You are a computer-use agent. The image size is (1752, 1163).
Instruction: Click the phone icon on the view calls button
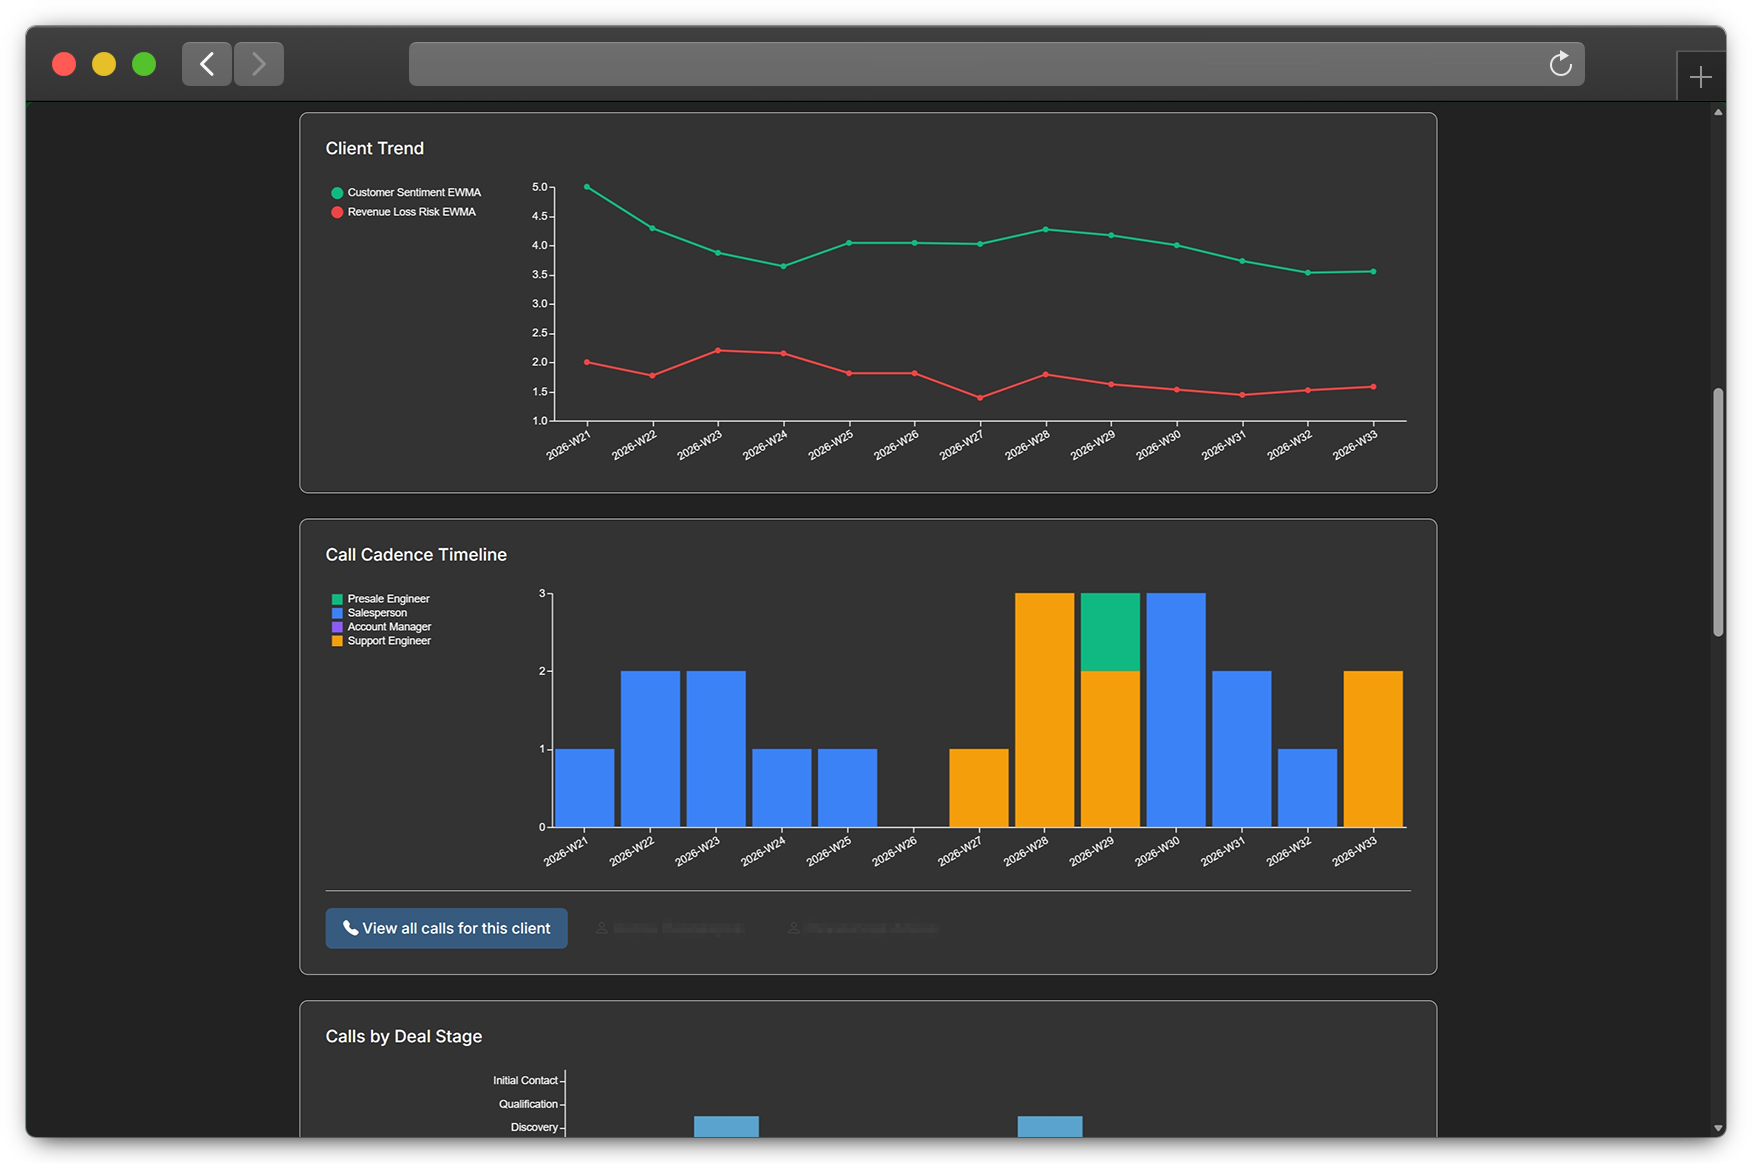coord(350,928)
